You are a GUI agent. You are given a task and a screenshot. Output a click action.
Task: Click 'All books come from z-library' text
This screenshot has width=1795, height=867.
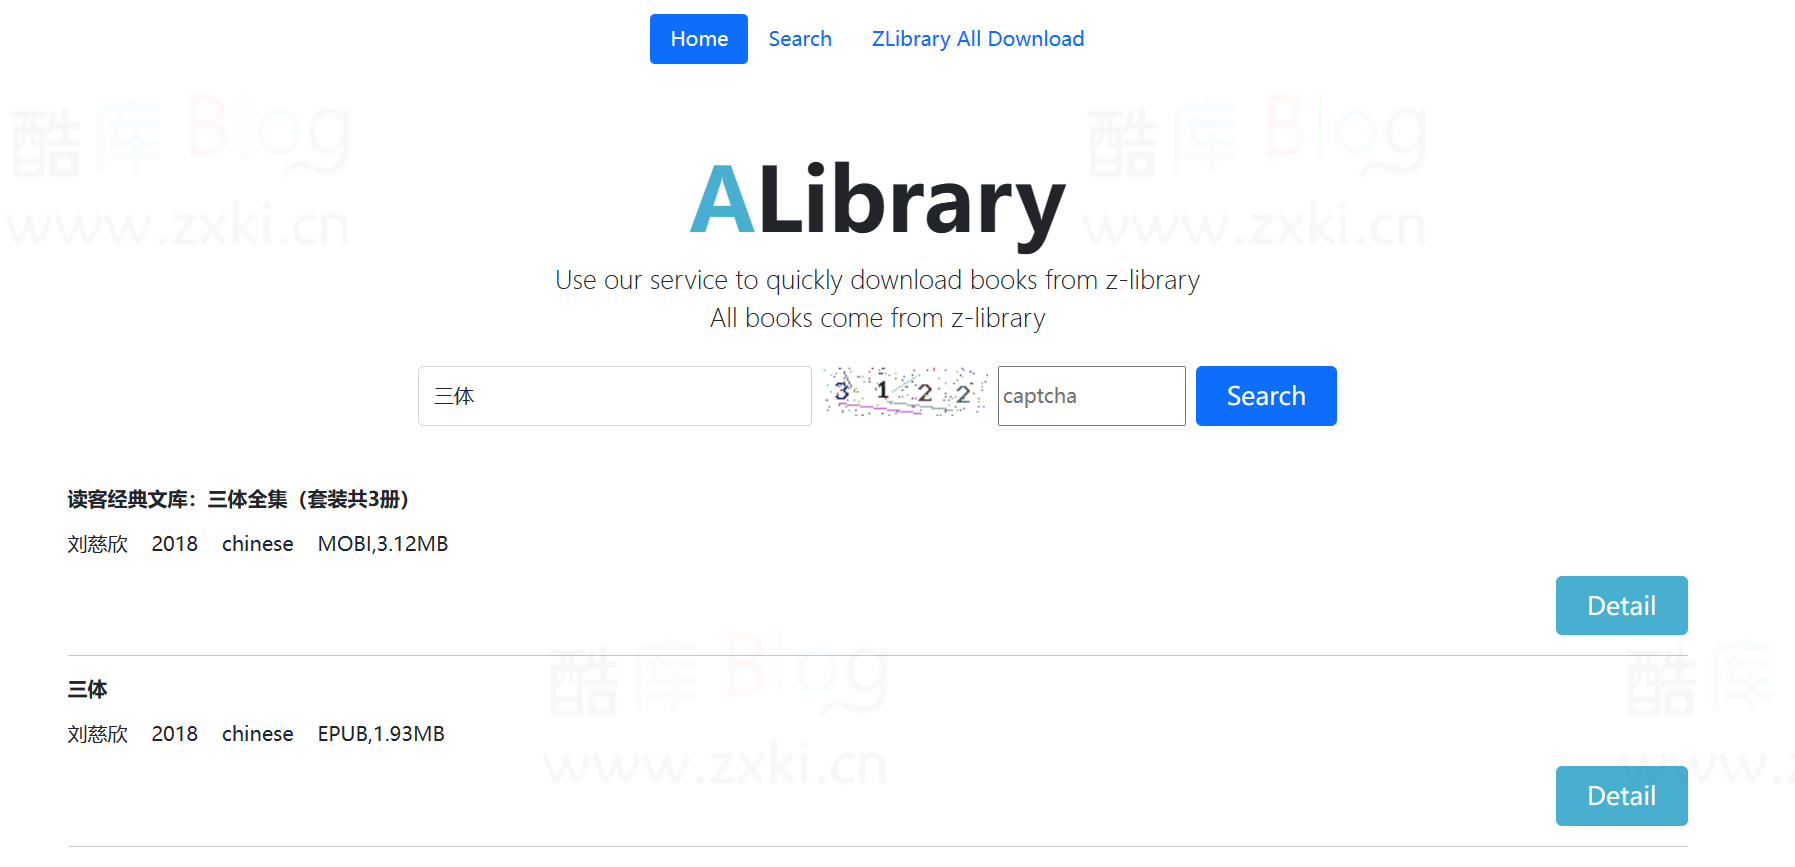click(x=877, y=318)
